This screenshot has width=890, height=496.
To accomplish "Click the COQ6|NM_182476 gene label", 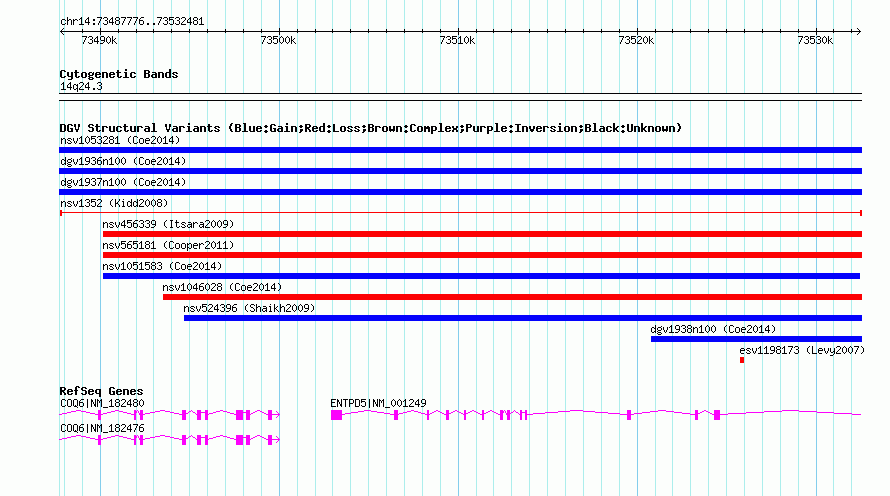I will click(102, 428).
